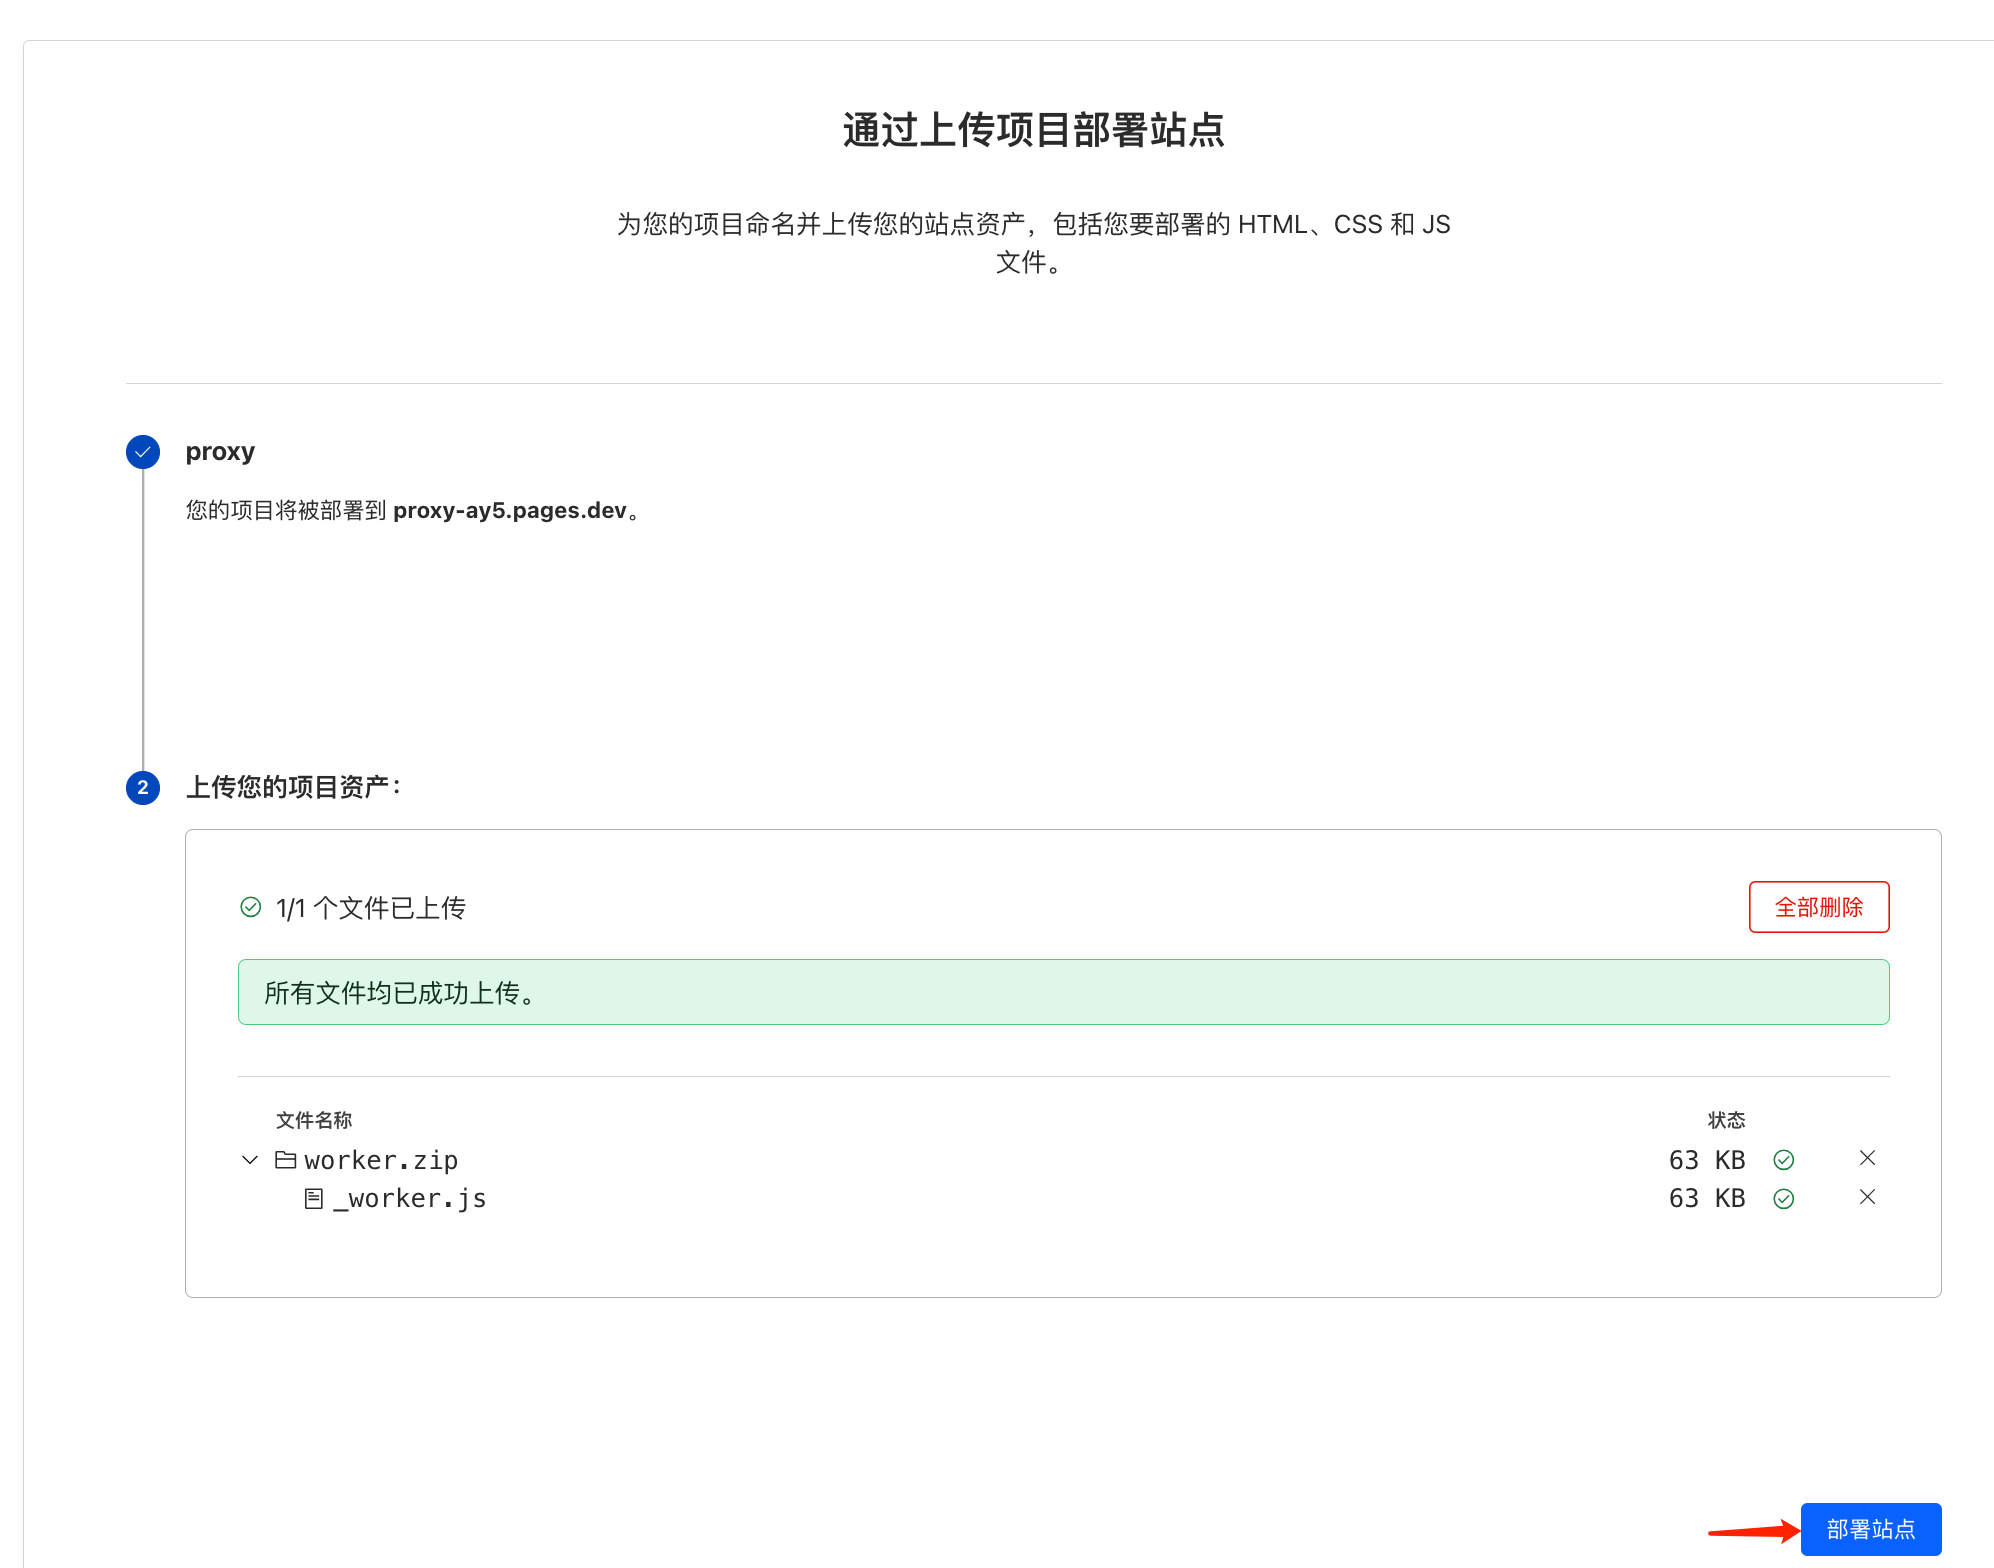1994x1568 pixels.
Task: Click the step 2 circle indicator
Action: [143, 788]
